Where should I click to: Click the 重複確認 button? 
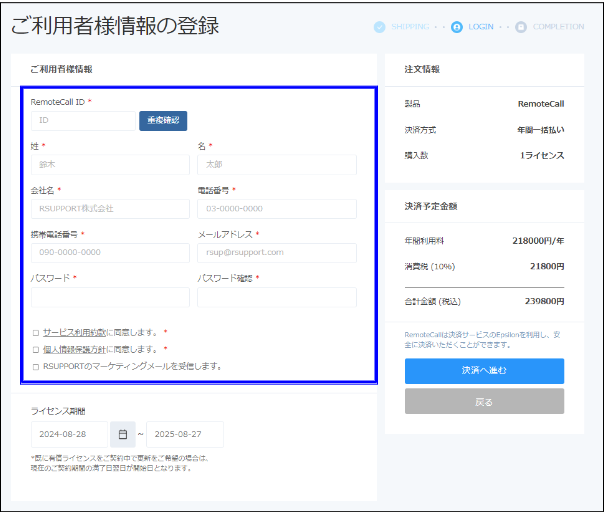(x=163, y=121)
